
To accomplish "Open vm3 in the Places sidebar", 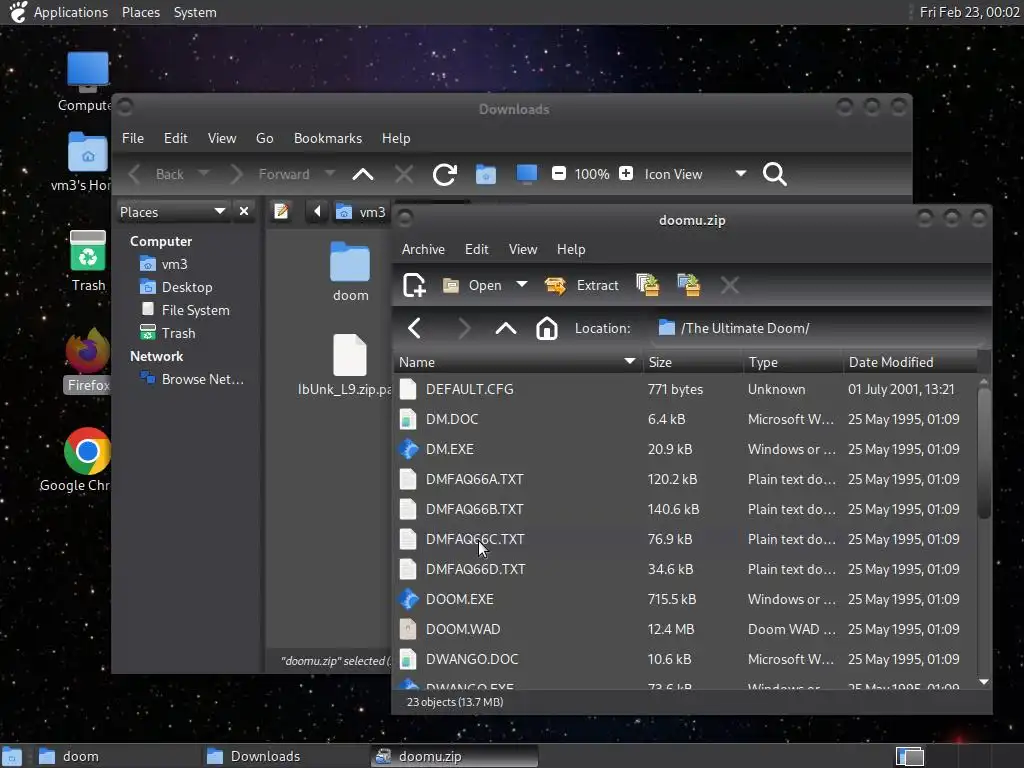I will click(x=174, y=264).
